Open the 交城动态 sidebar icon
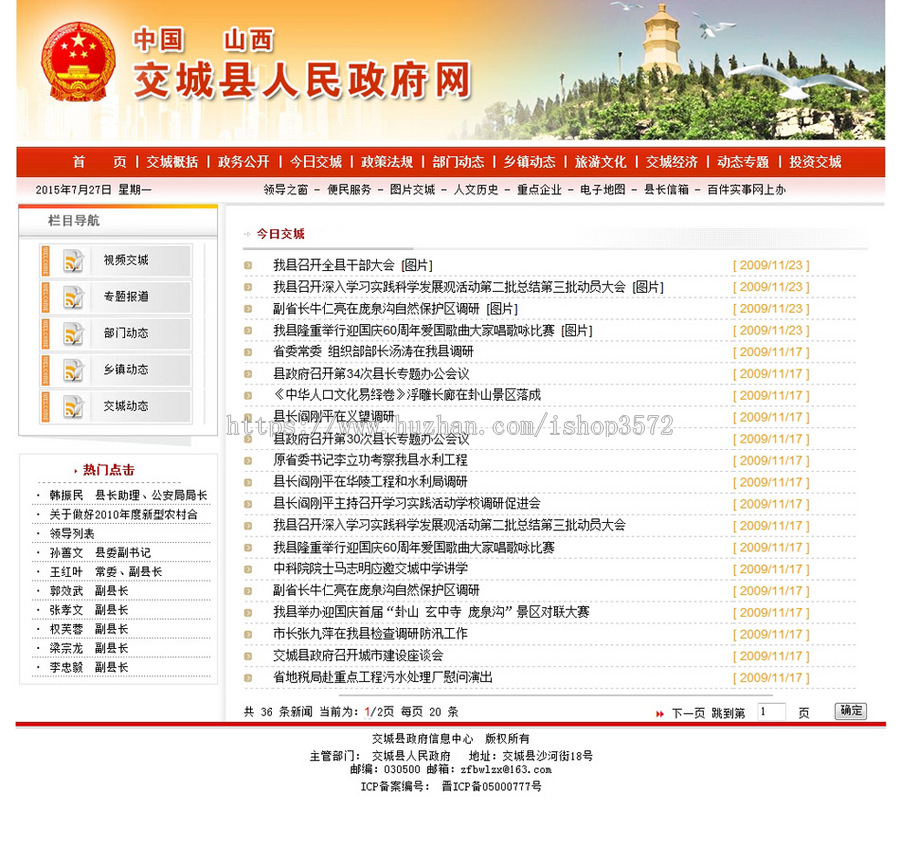Screen dimensions: 900x846 (72, 406)
